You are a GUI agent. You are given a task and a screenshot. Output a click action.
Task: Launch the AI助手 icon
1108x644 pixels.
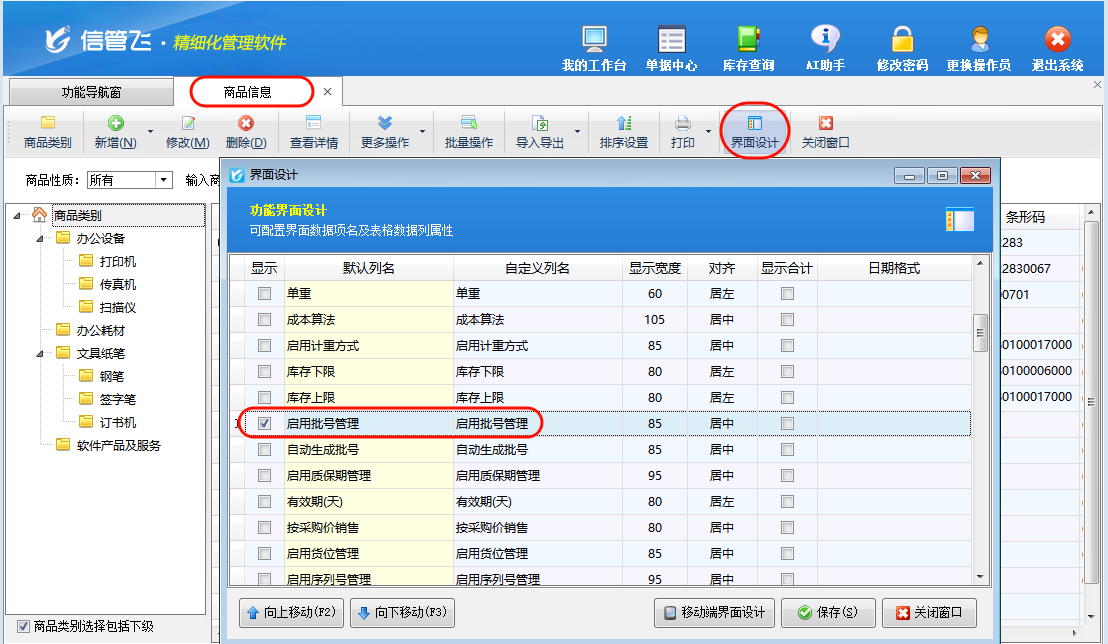click(x=825, y=40)
